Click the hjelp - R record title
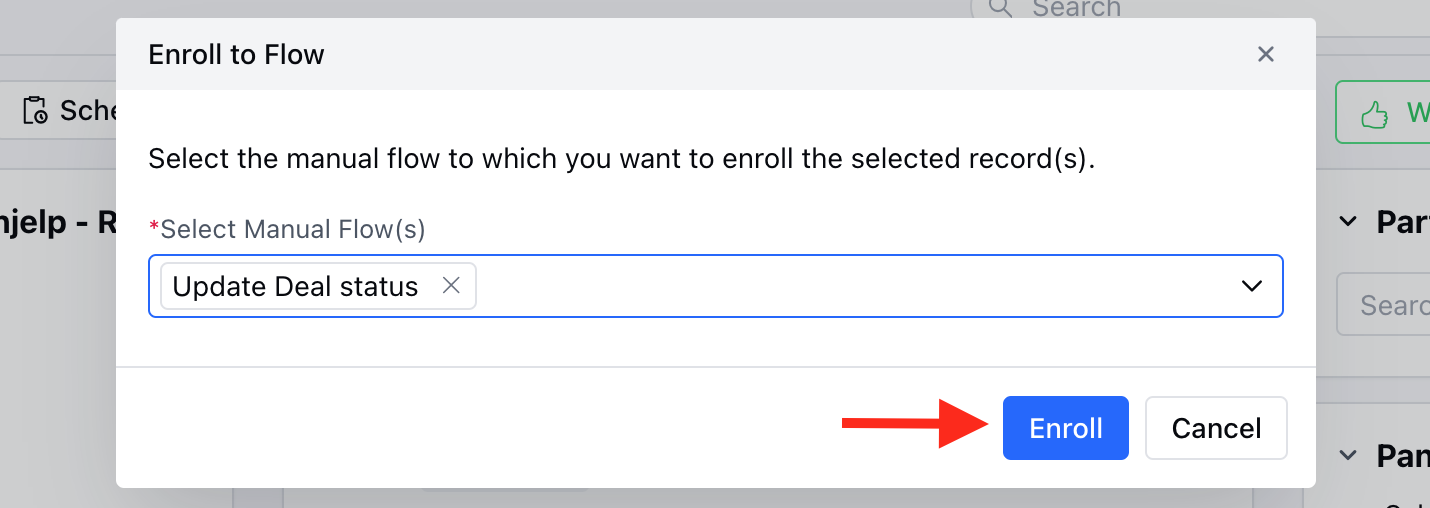1430x508 pixels. point(58,222)
